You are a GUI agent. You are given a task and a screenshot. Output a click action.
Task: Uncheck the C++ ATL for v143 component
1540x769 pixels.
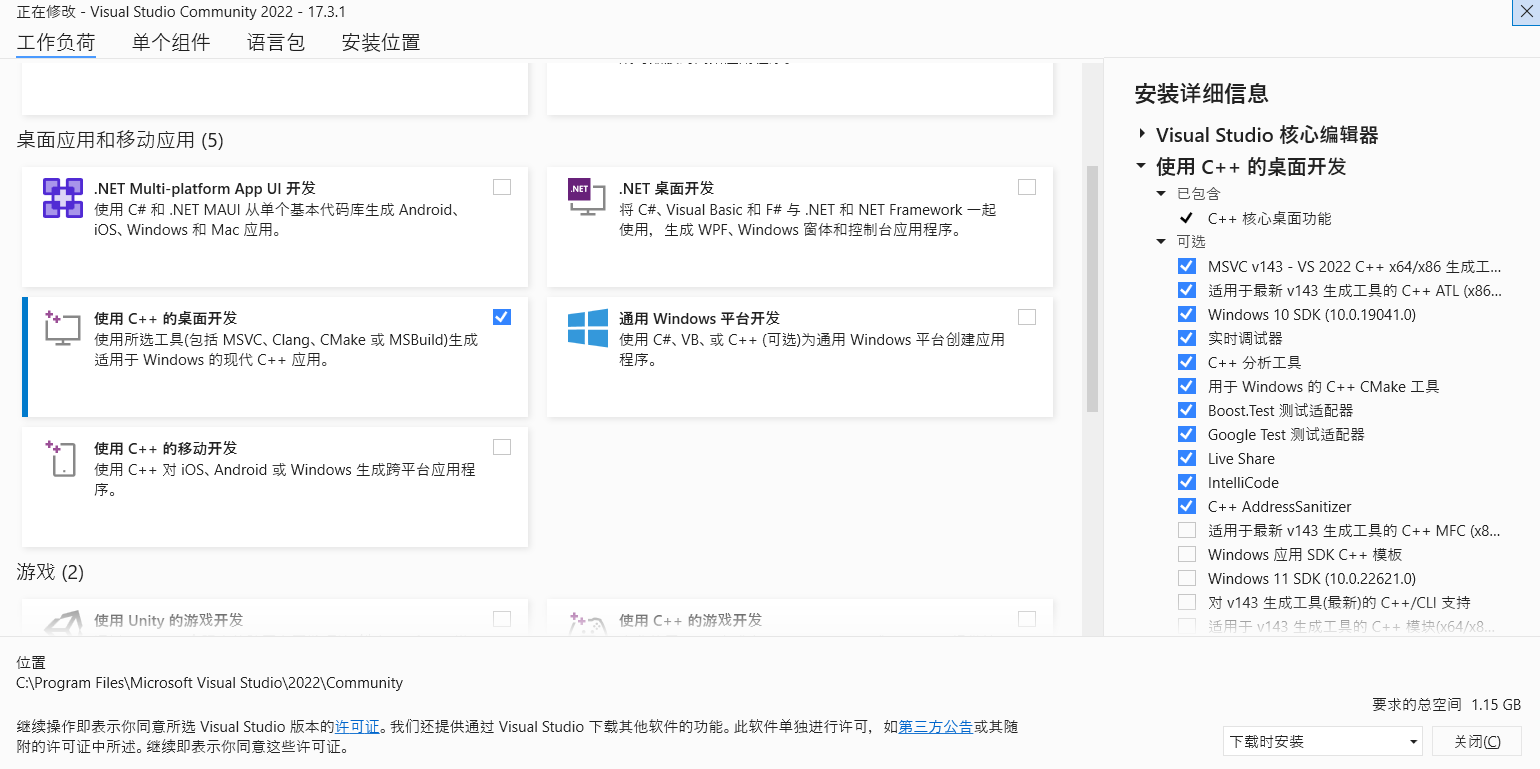[x=1187, y=290]
